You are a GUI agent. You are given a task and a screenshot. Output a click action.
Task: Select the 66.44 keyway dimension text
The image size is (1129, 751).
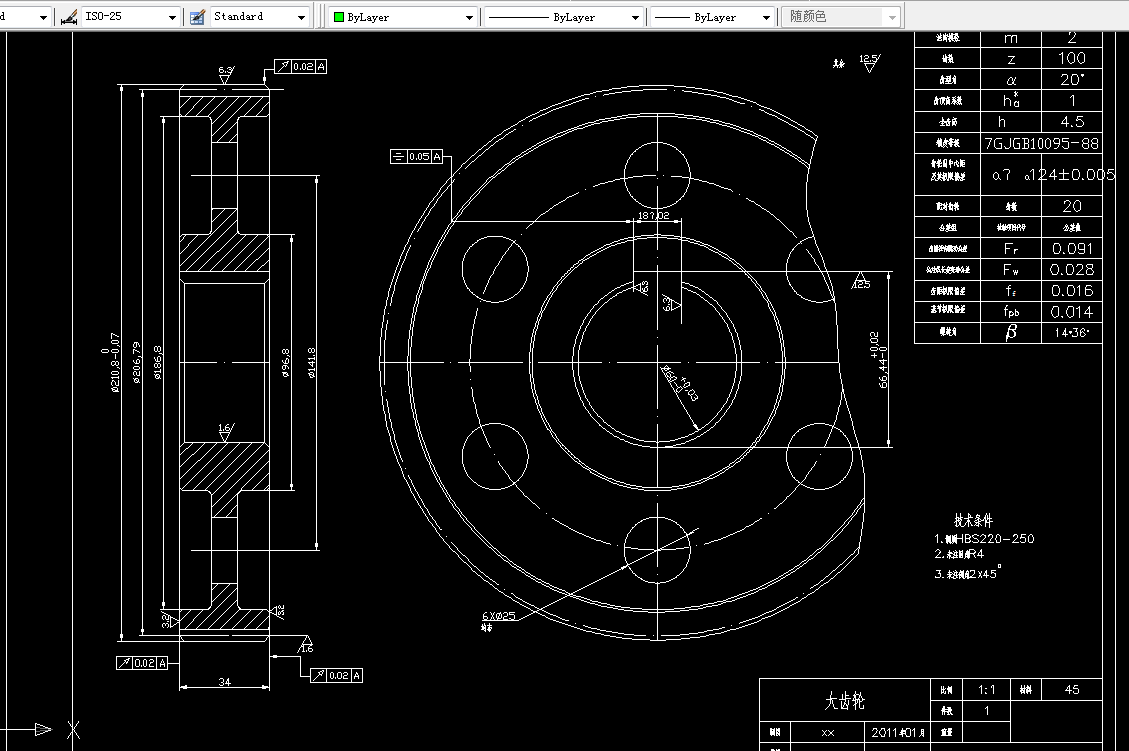pos(878,360)
